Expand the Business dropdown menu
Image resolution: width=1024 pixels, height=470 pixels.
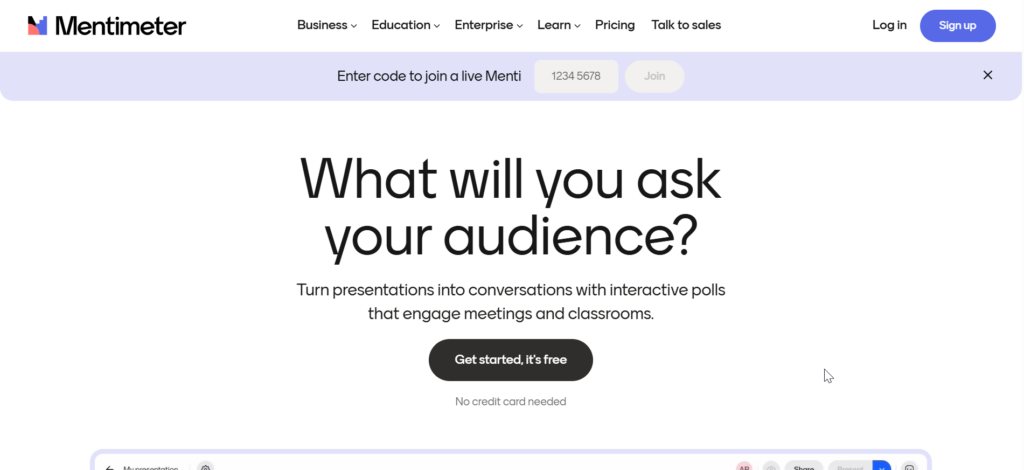327,25
